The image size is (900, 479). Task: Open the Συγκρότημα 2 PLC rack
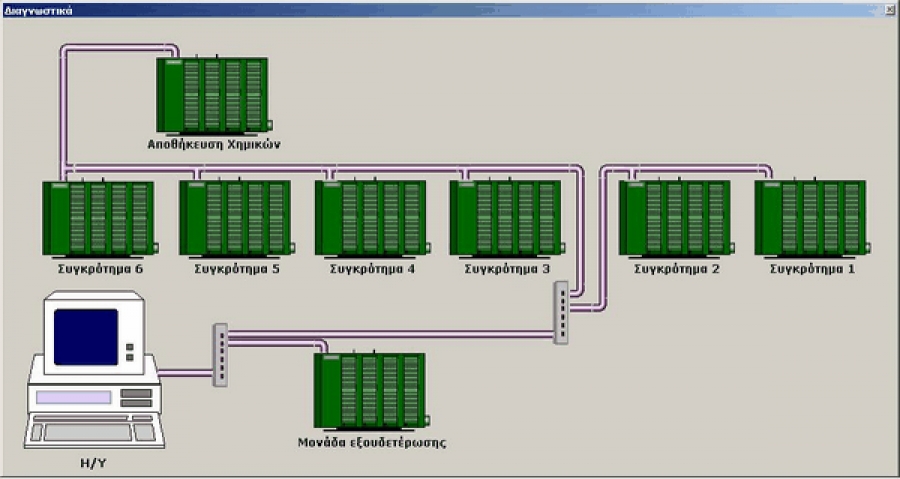point(675,218)
